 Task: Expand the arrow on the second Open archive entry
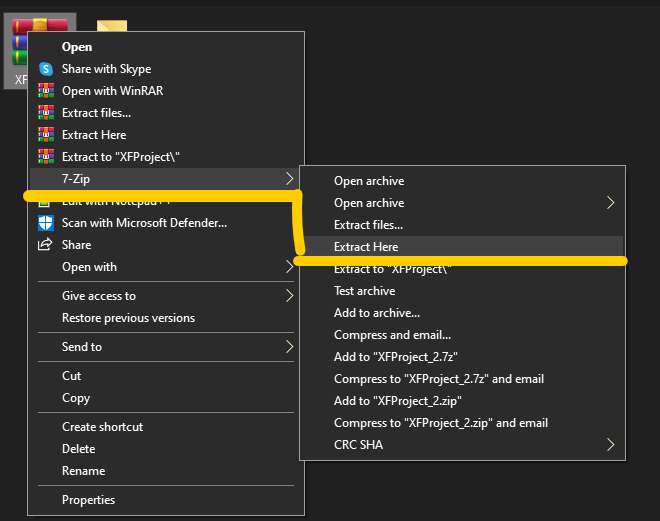tap(610, 202)
